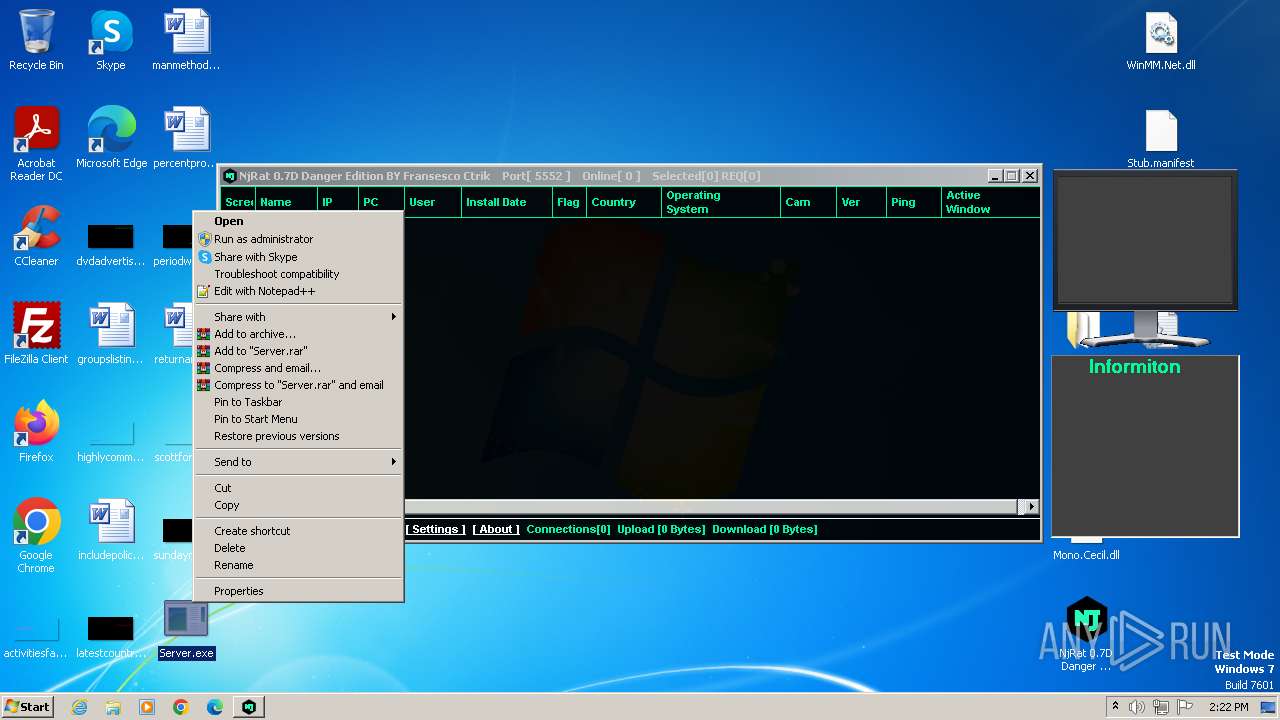Click the Active Window column header
Screen dimensions: 1280x720
point(991,202)
